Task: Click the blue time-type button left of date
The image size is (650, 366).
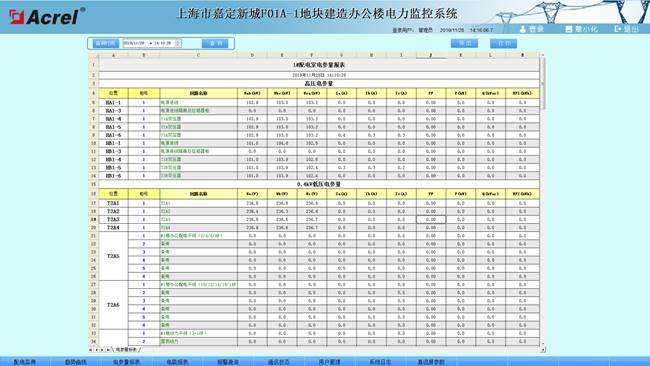Action: point(106,43)
